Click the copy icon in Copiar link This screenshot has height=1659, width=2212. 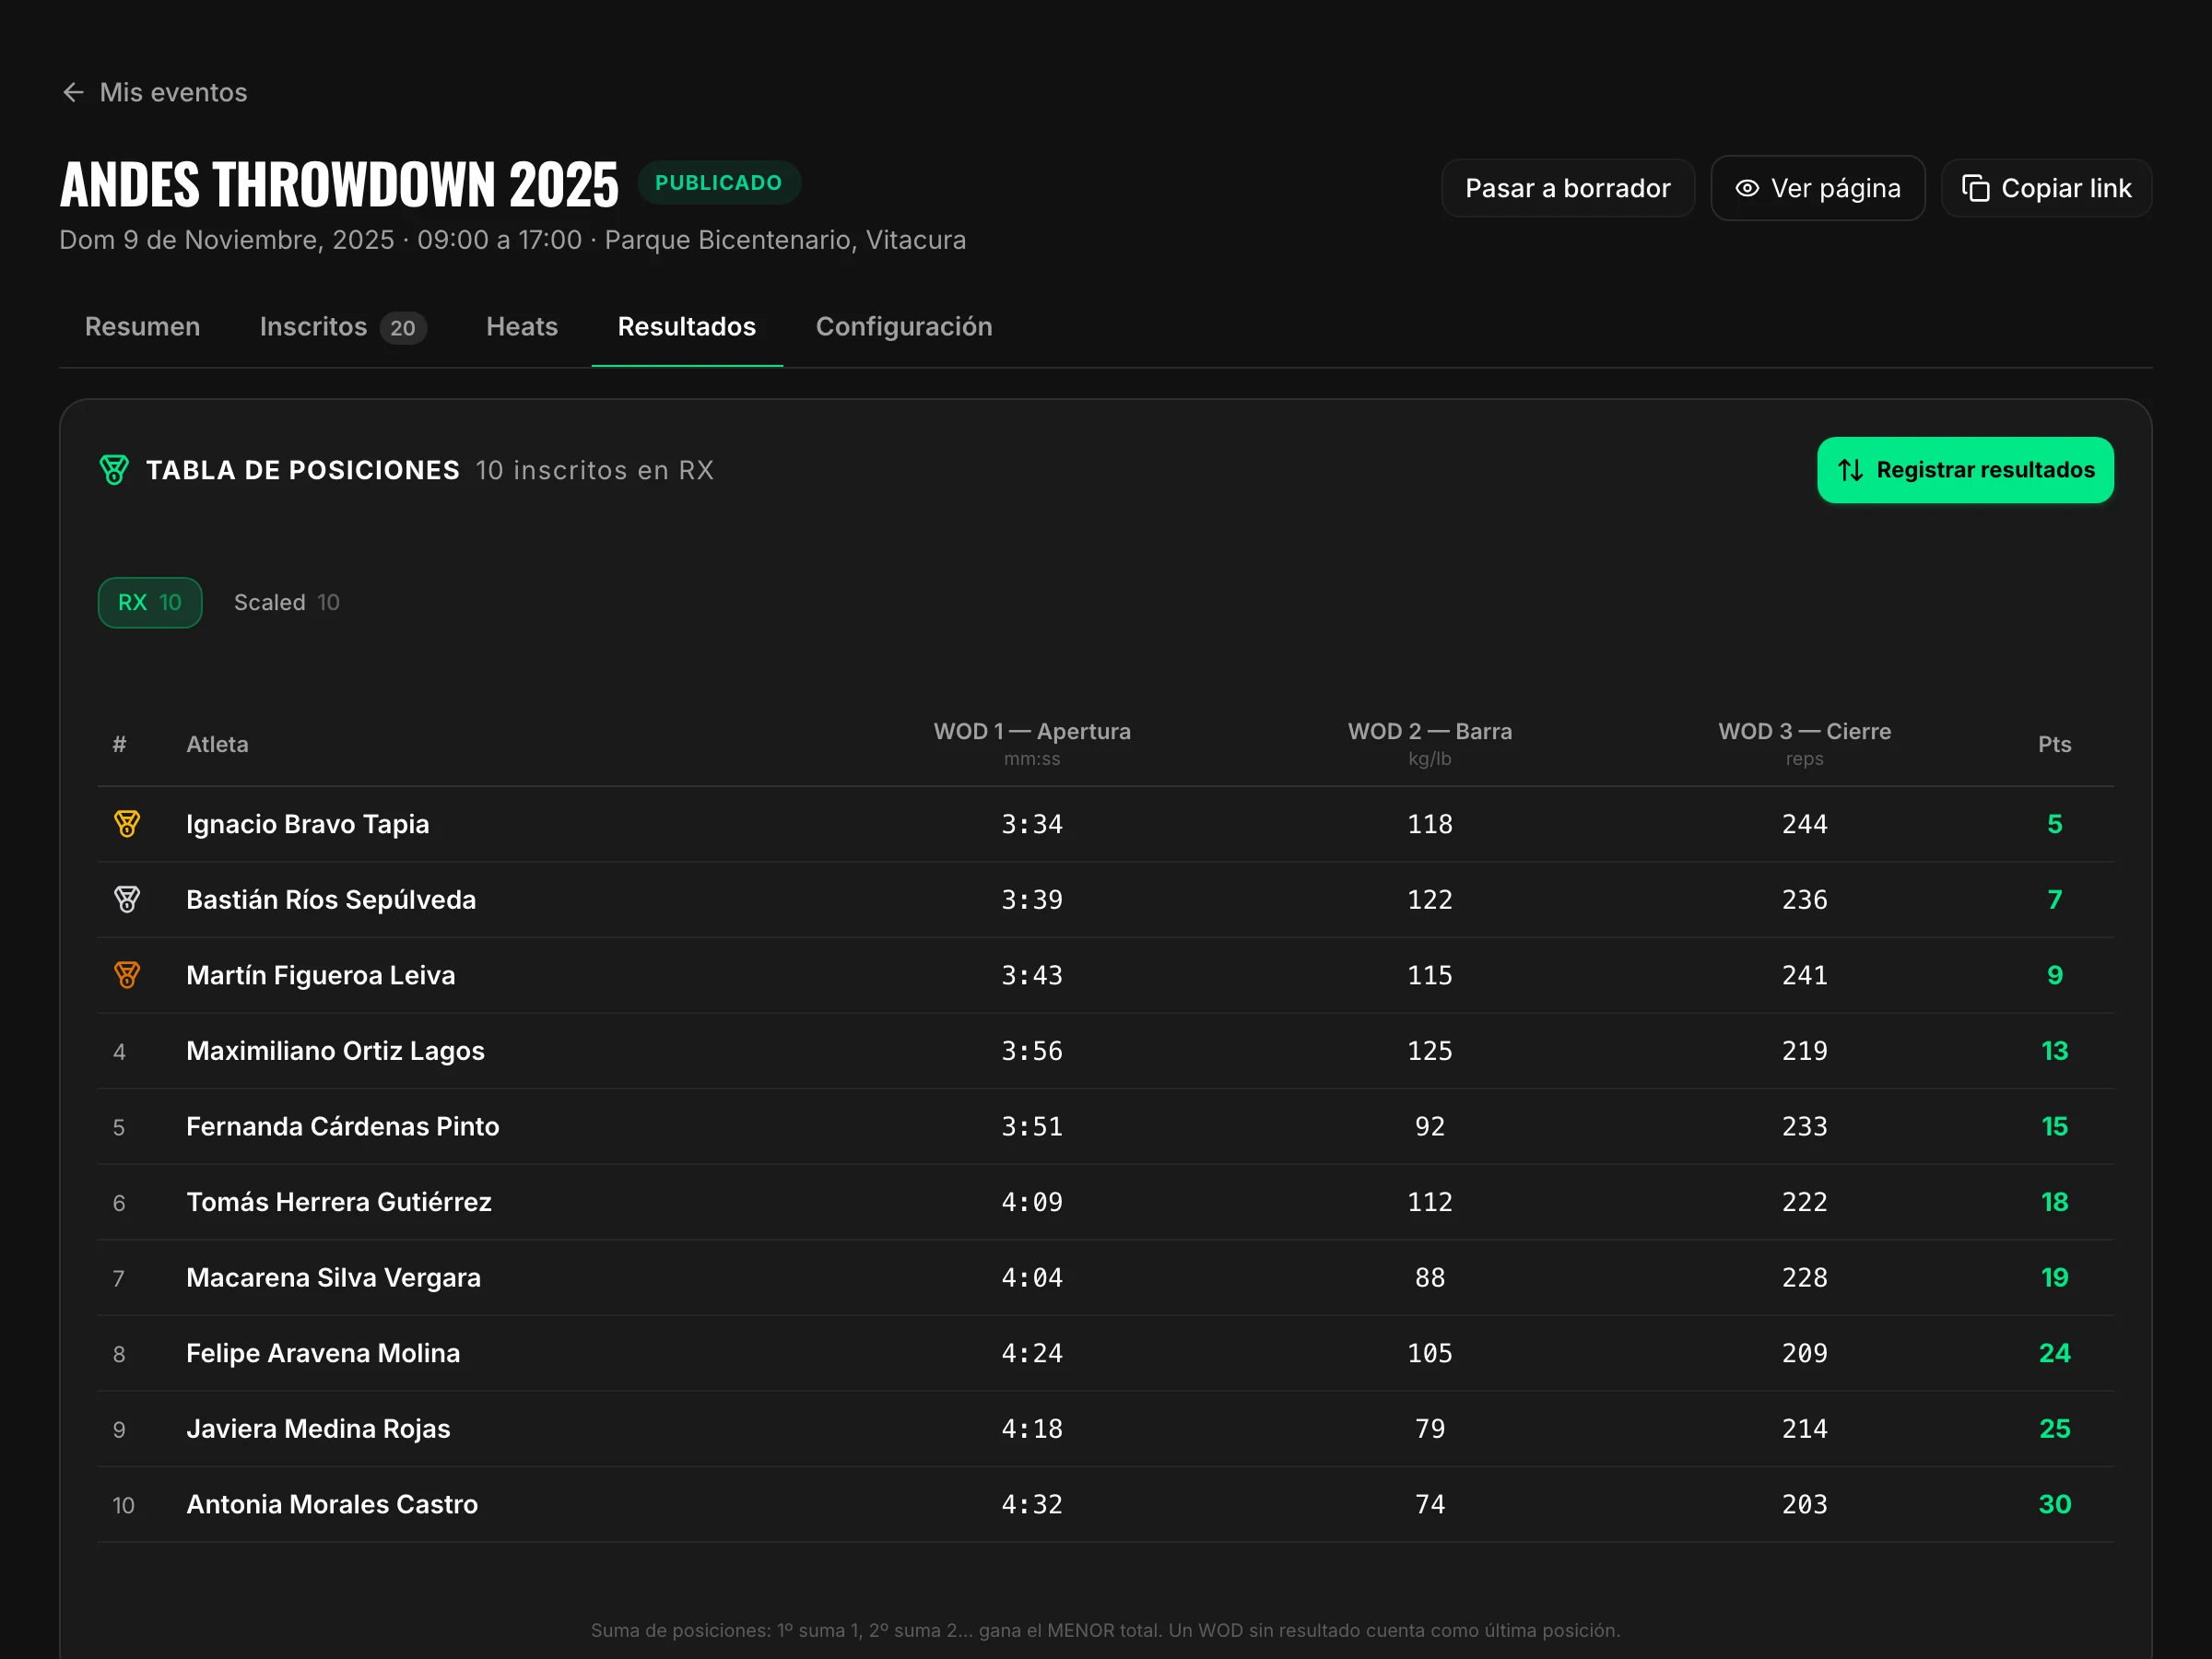pyautogui.click(x=1975, y=188)
